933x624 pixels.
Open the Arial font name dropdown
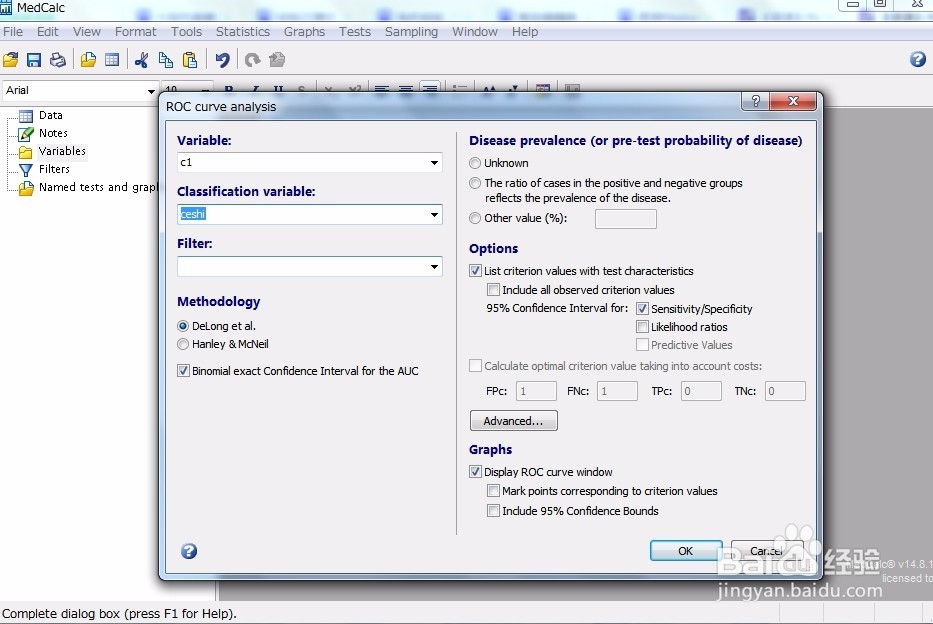(151, 91)
